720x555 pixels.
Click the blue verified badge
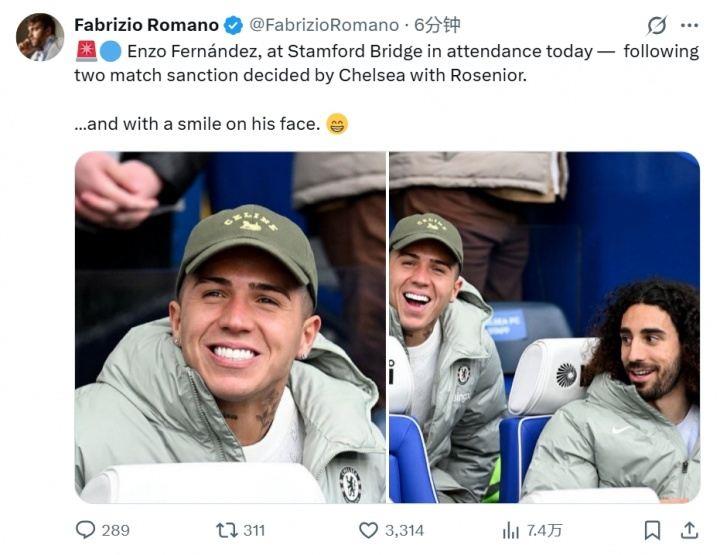(233, 25)
